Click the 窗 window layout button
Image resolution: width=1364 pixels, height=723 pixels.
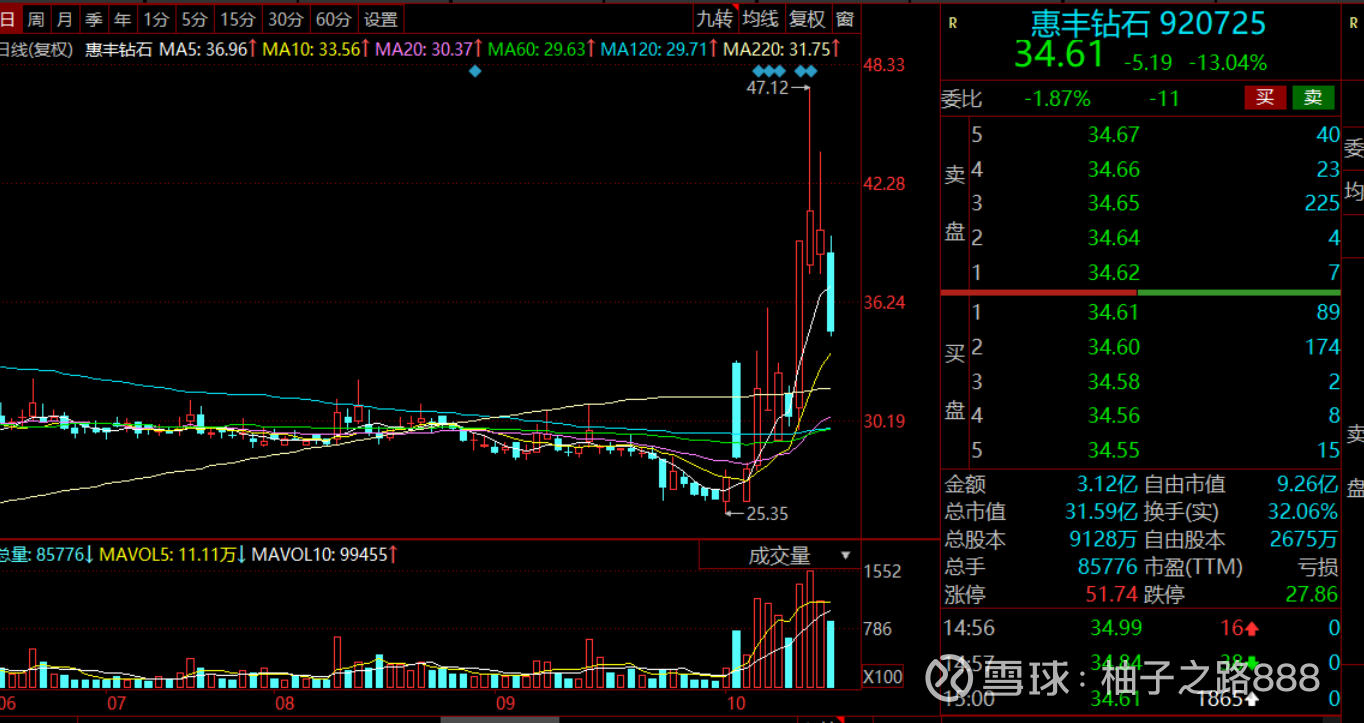tap(845, 19)
